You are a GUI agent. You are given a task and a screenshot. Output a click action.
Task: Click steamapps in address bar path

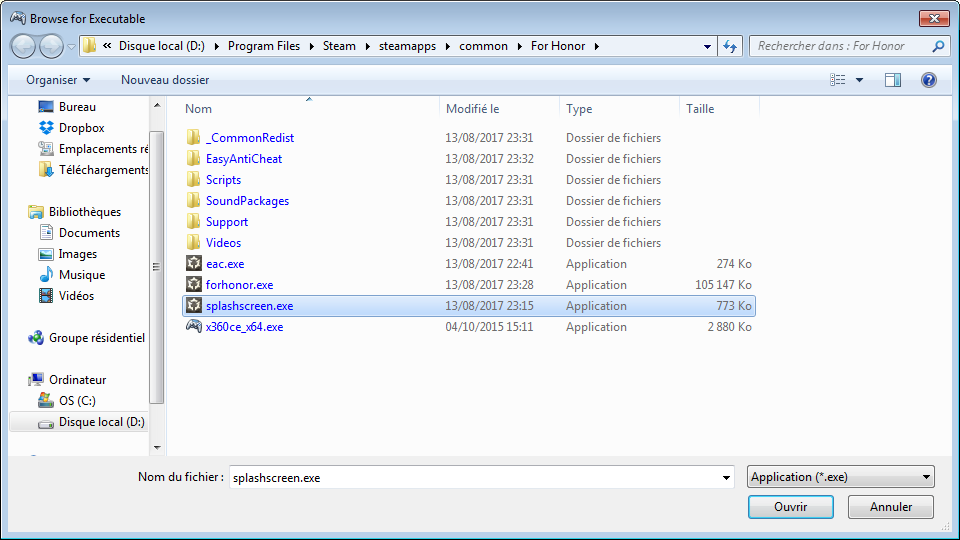(407, 46)
